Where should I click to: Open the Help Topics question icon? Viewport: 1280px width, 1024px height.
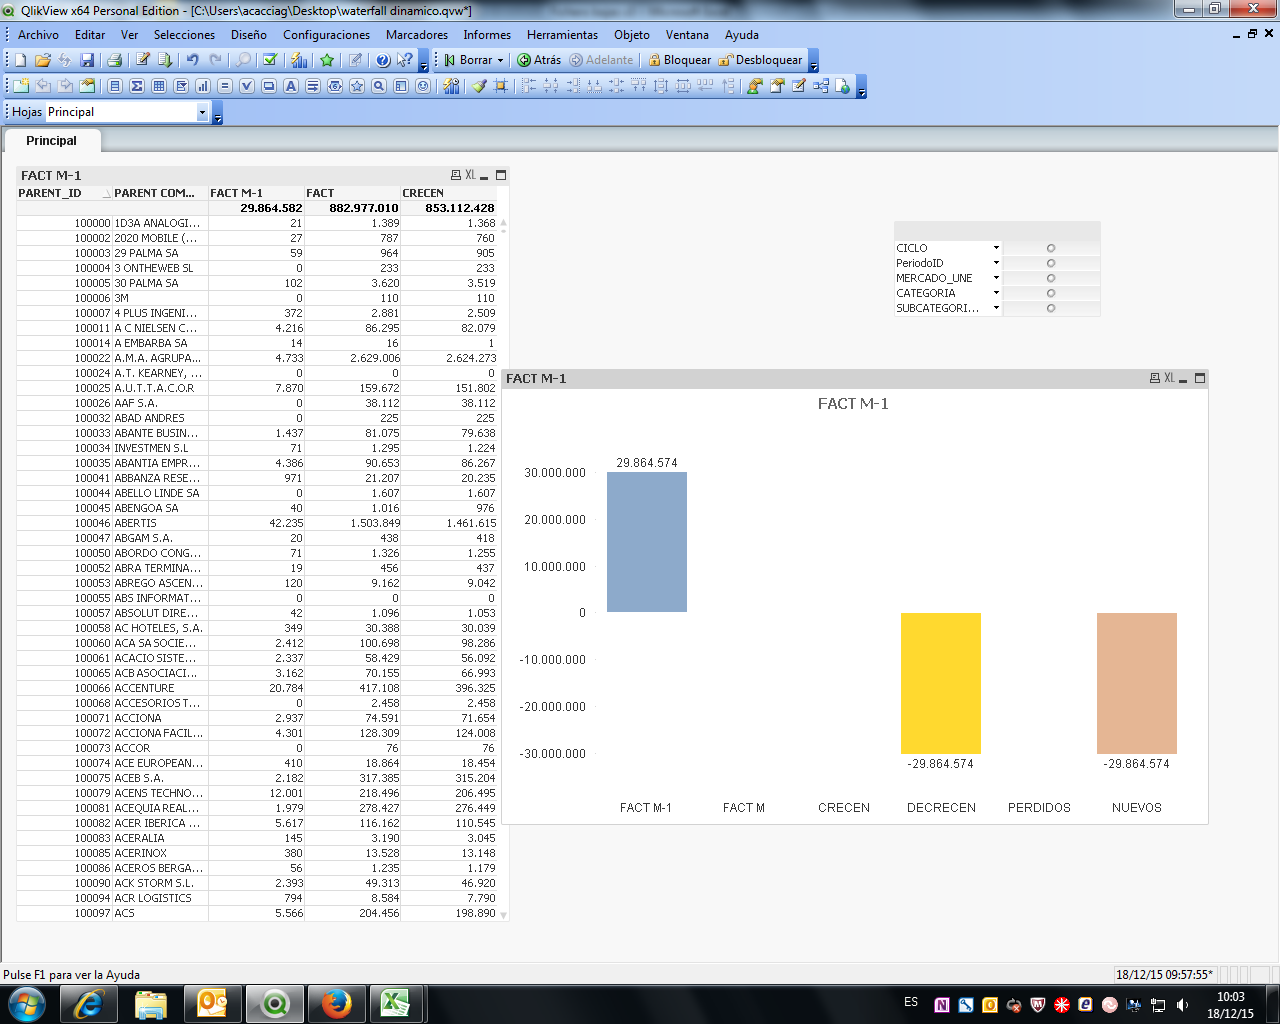click(383, 60)
